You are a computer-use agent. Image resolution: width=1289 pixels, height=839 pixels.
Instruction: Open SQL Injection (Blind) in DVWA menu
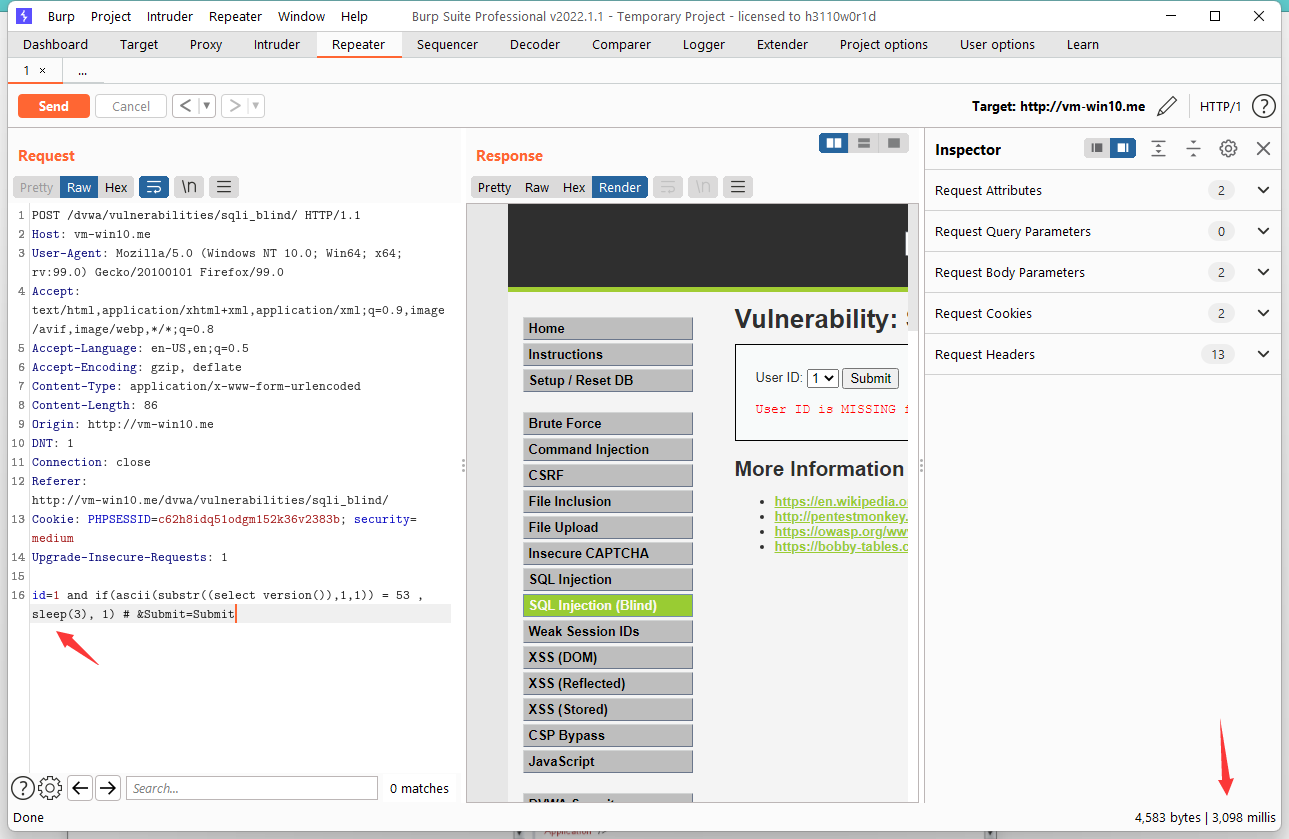[608, 605]
